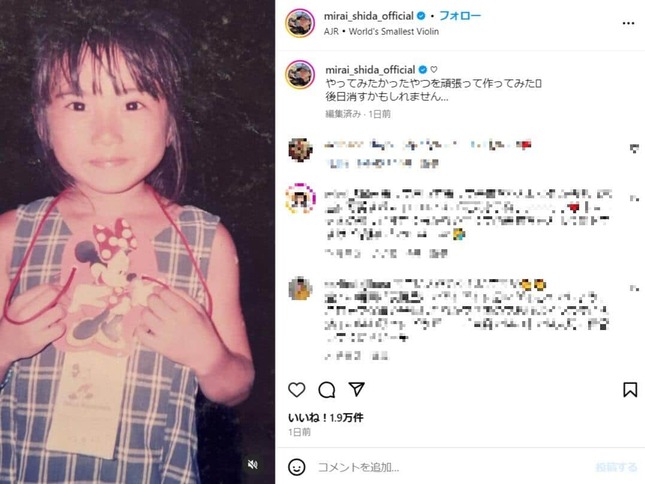Click the childhood photo video area
This screenshot has height=484, width=645.
[137, 242]
